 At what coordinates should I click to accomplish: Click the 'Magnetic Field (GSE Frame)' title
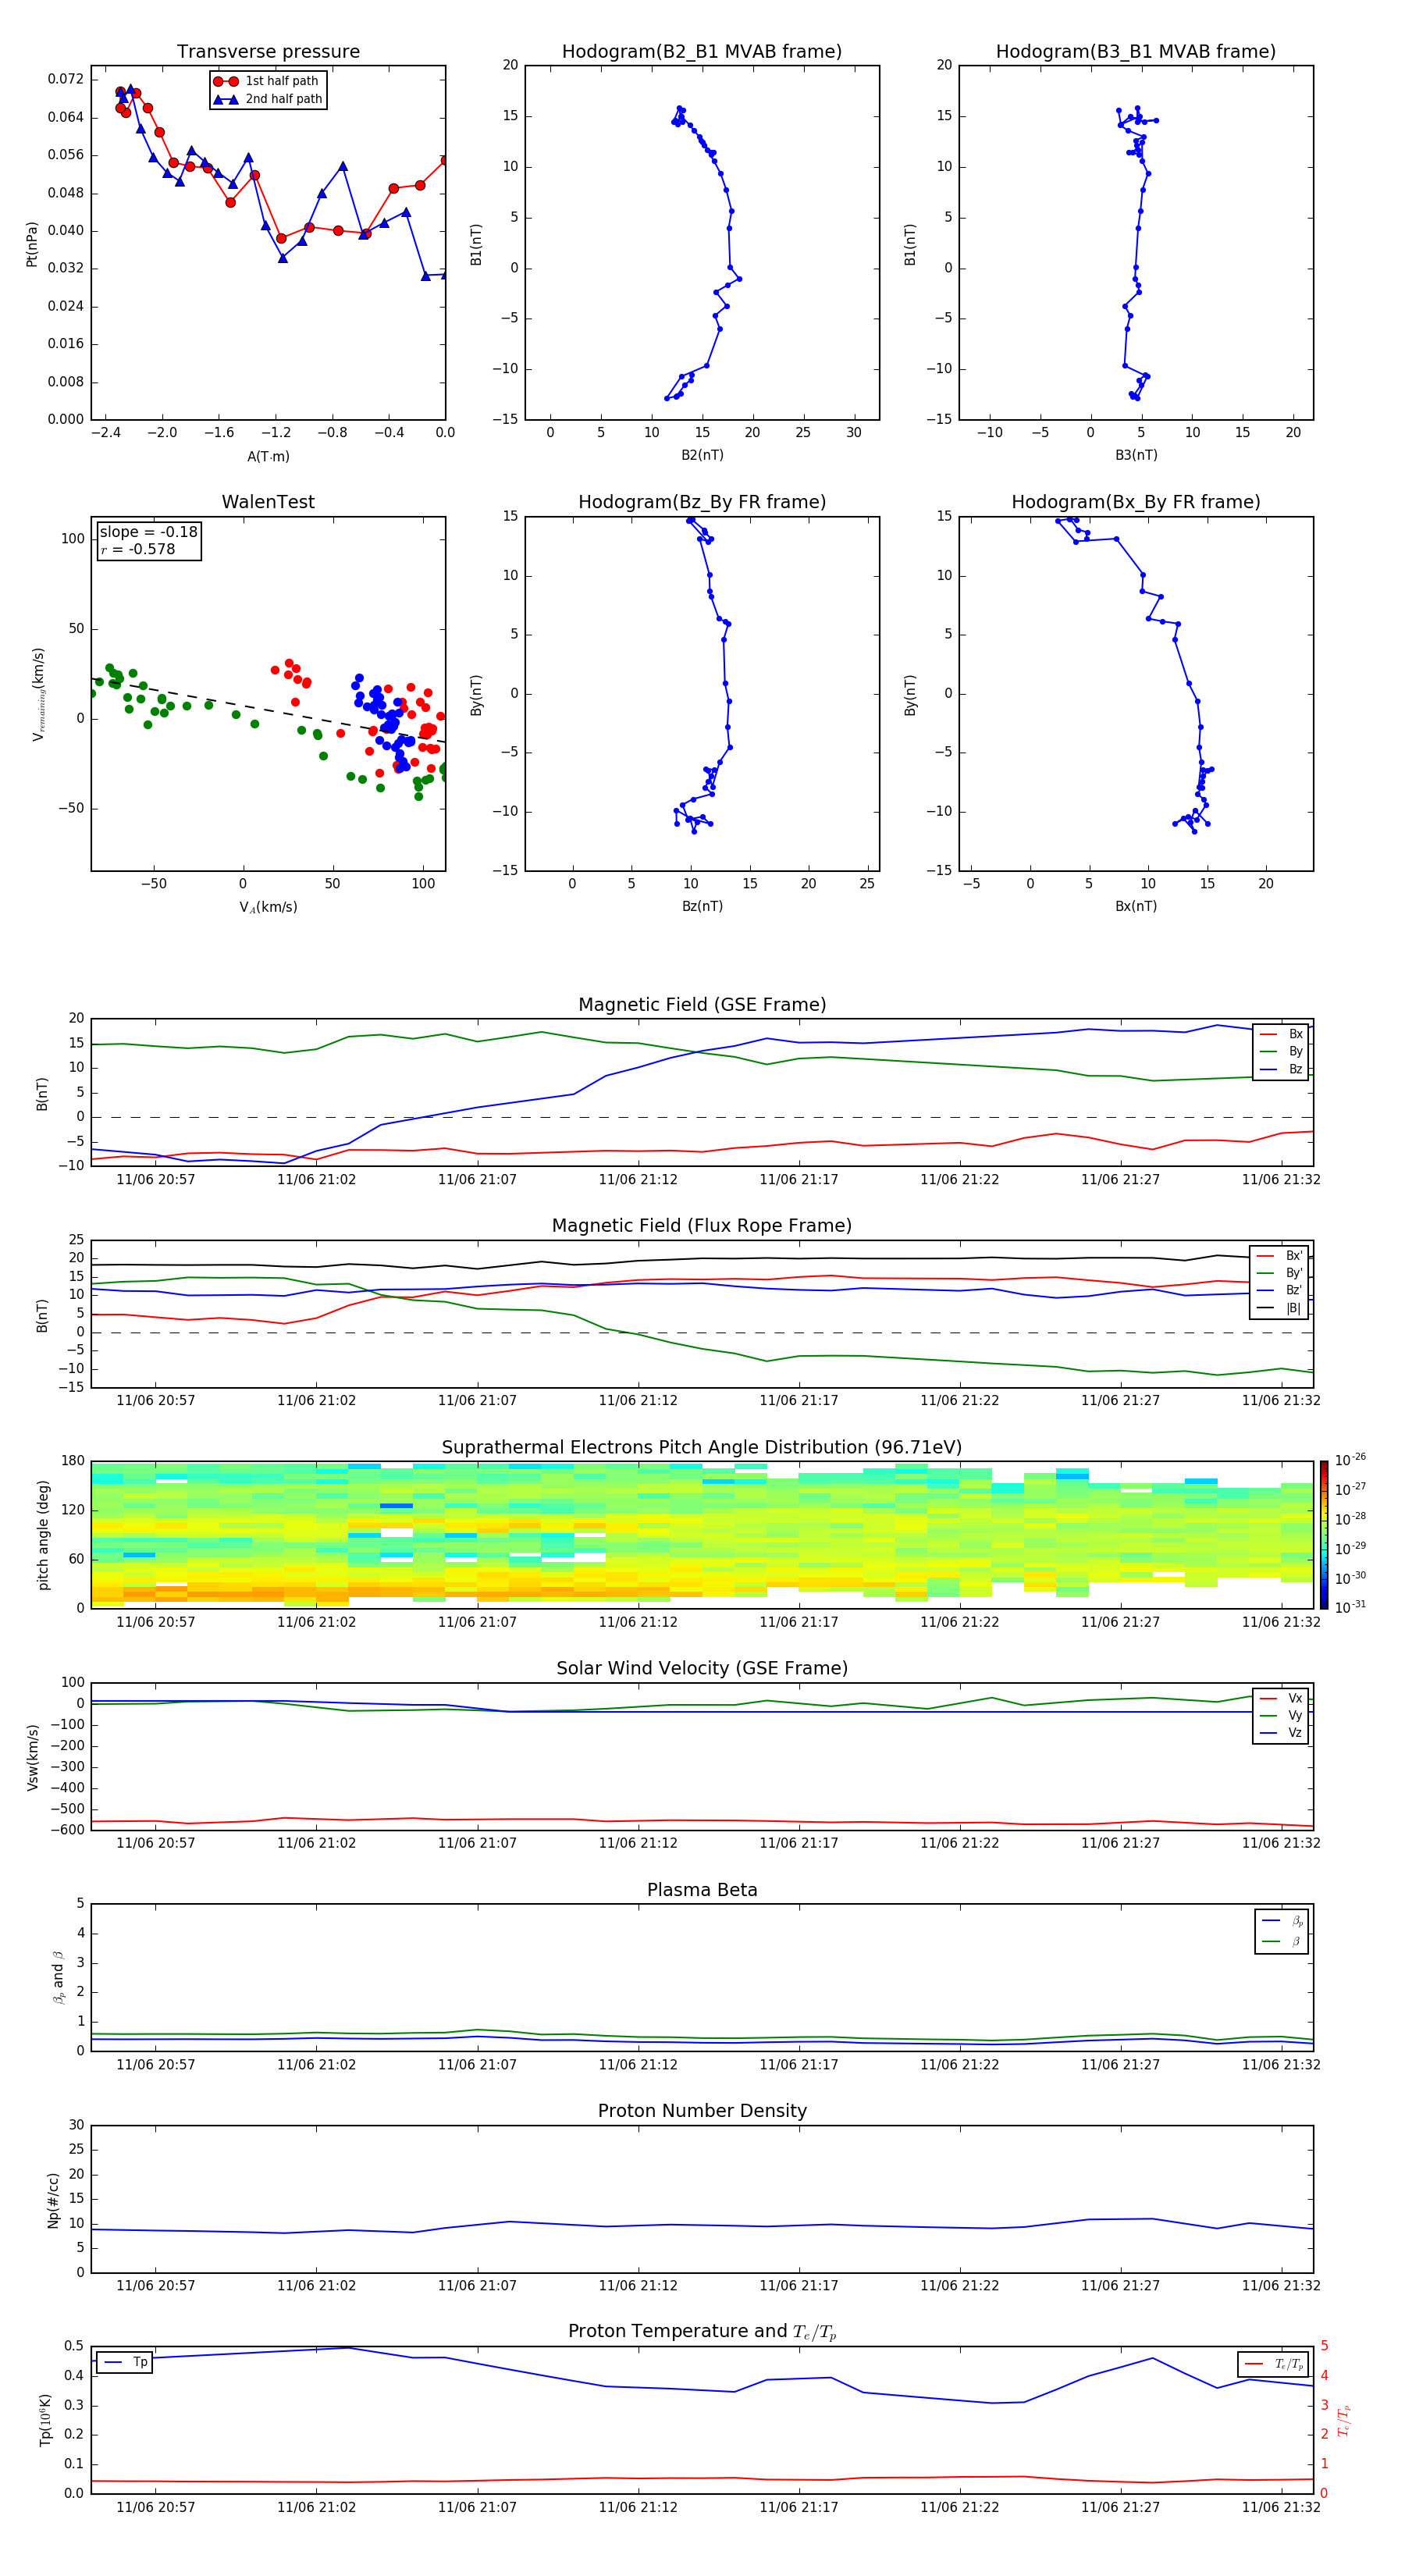[702, 1005]
